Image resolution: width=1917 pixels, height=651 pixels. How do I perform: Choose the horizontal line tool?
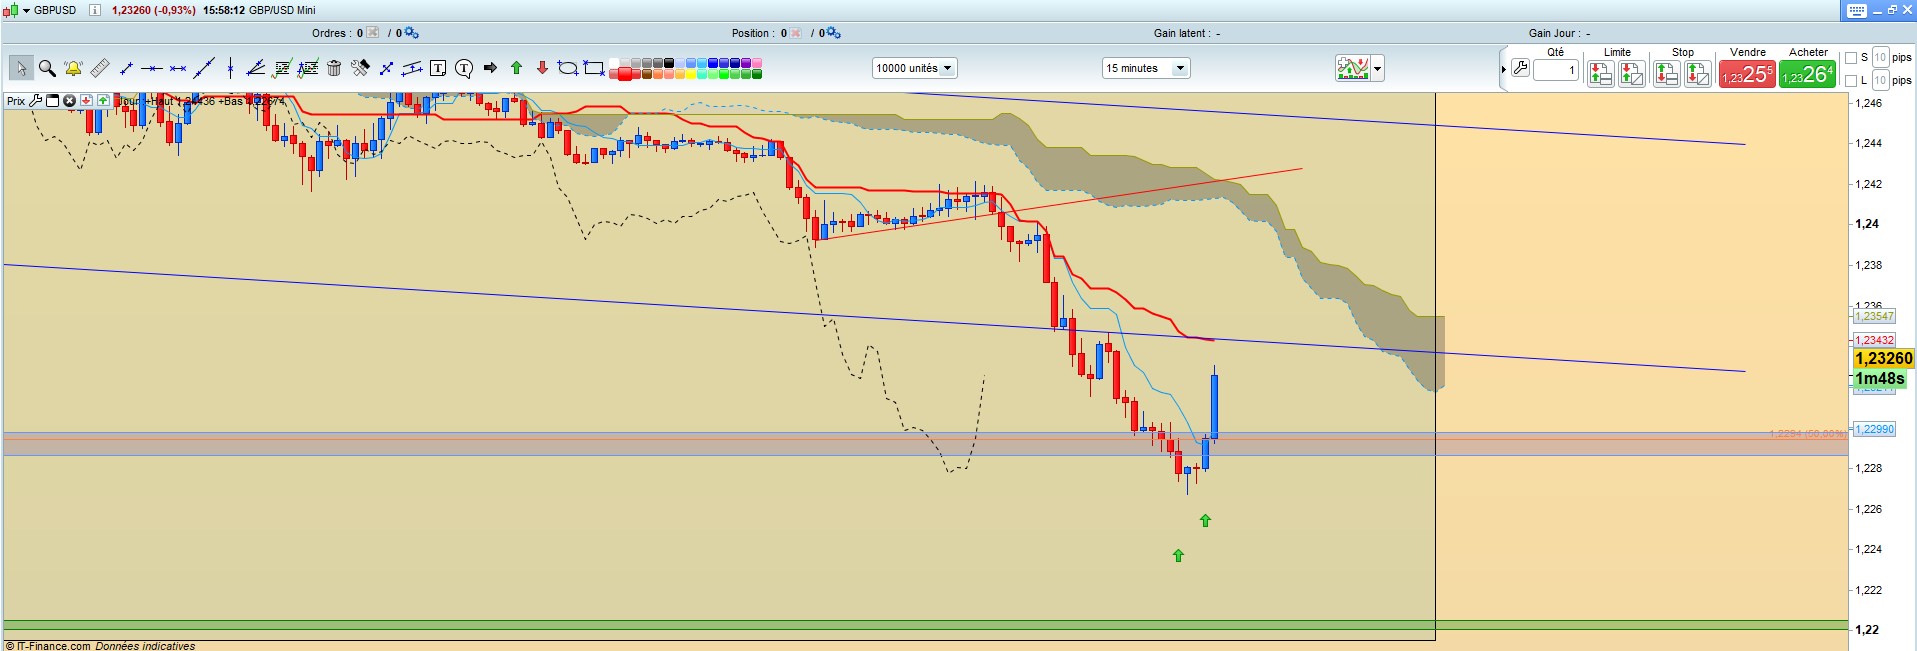152,68
